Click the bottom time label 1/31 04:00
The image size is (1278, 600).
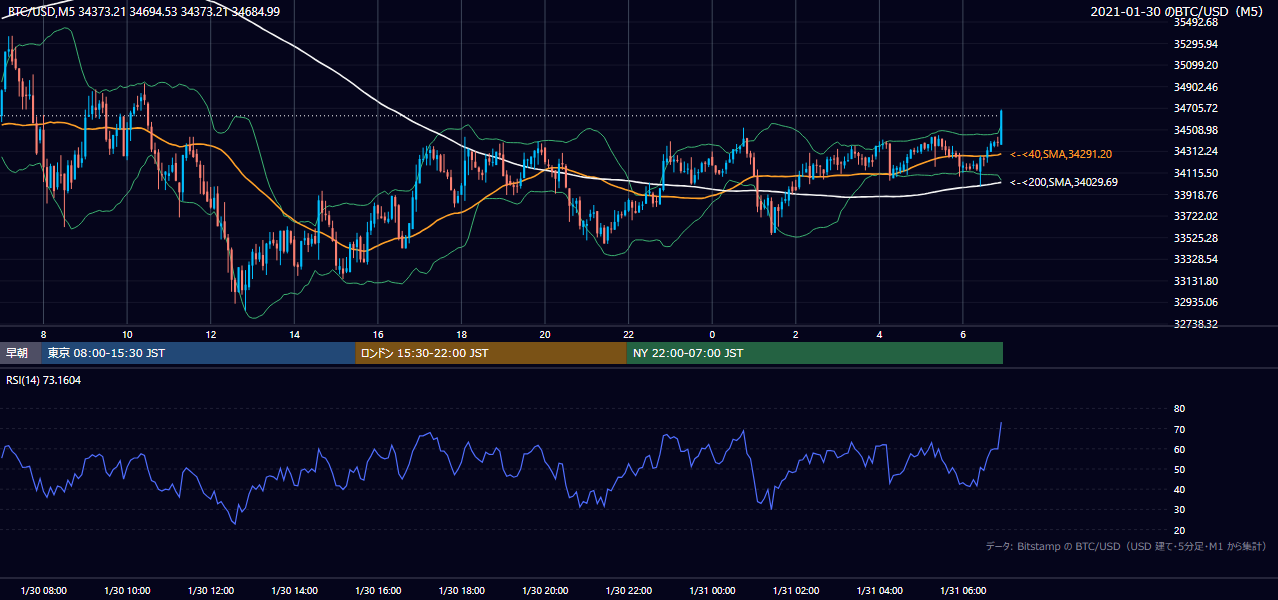coord(879,590)
